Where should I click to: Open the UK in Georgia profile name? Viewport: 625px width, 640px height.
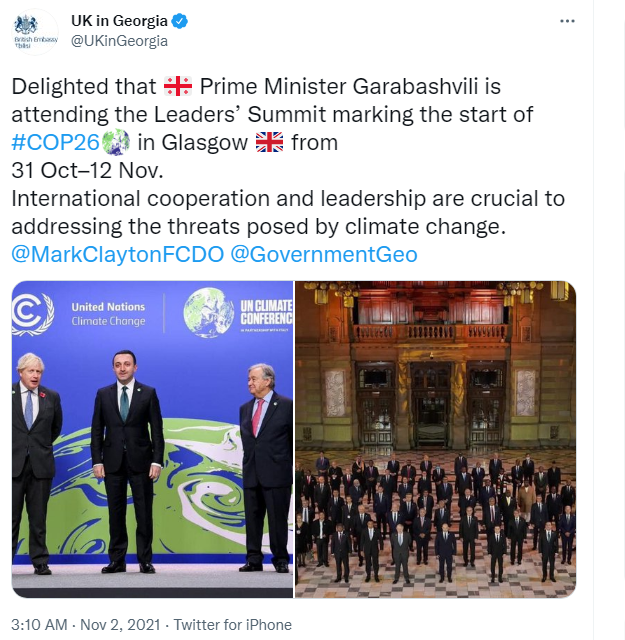pos(119,21)
